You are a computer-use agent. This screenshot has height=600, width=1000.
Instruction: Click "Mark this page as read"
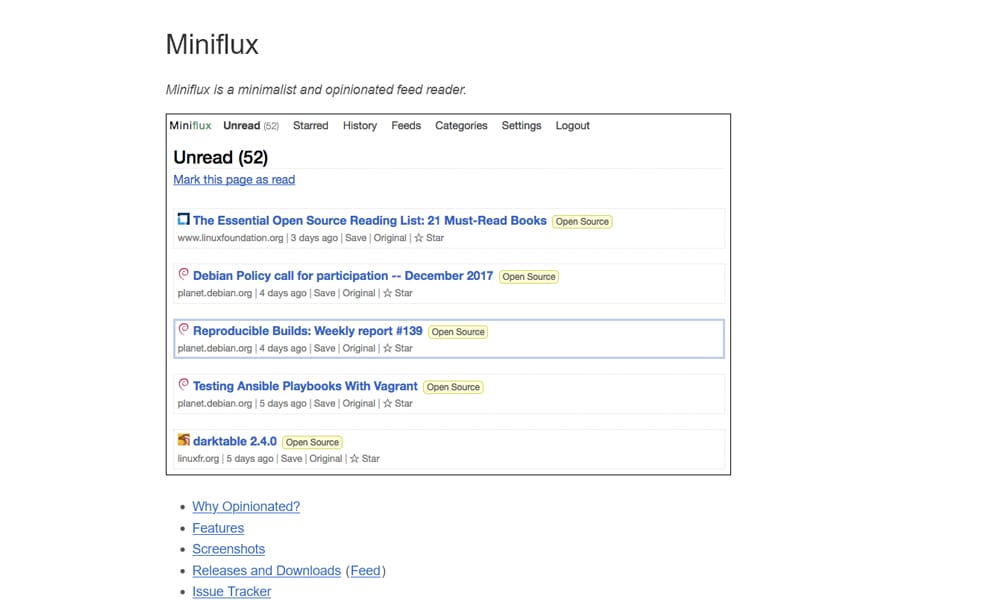tap(233, 179)
